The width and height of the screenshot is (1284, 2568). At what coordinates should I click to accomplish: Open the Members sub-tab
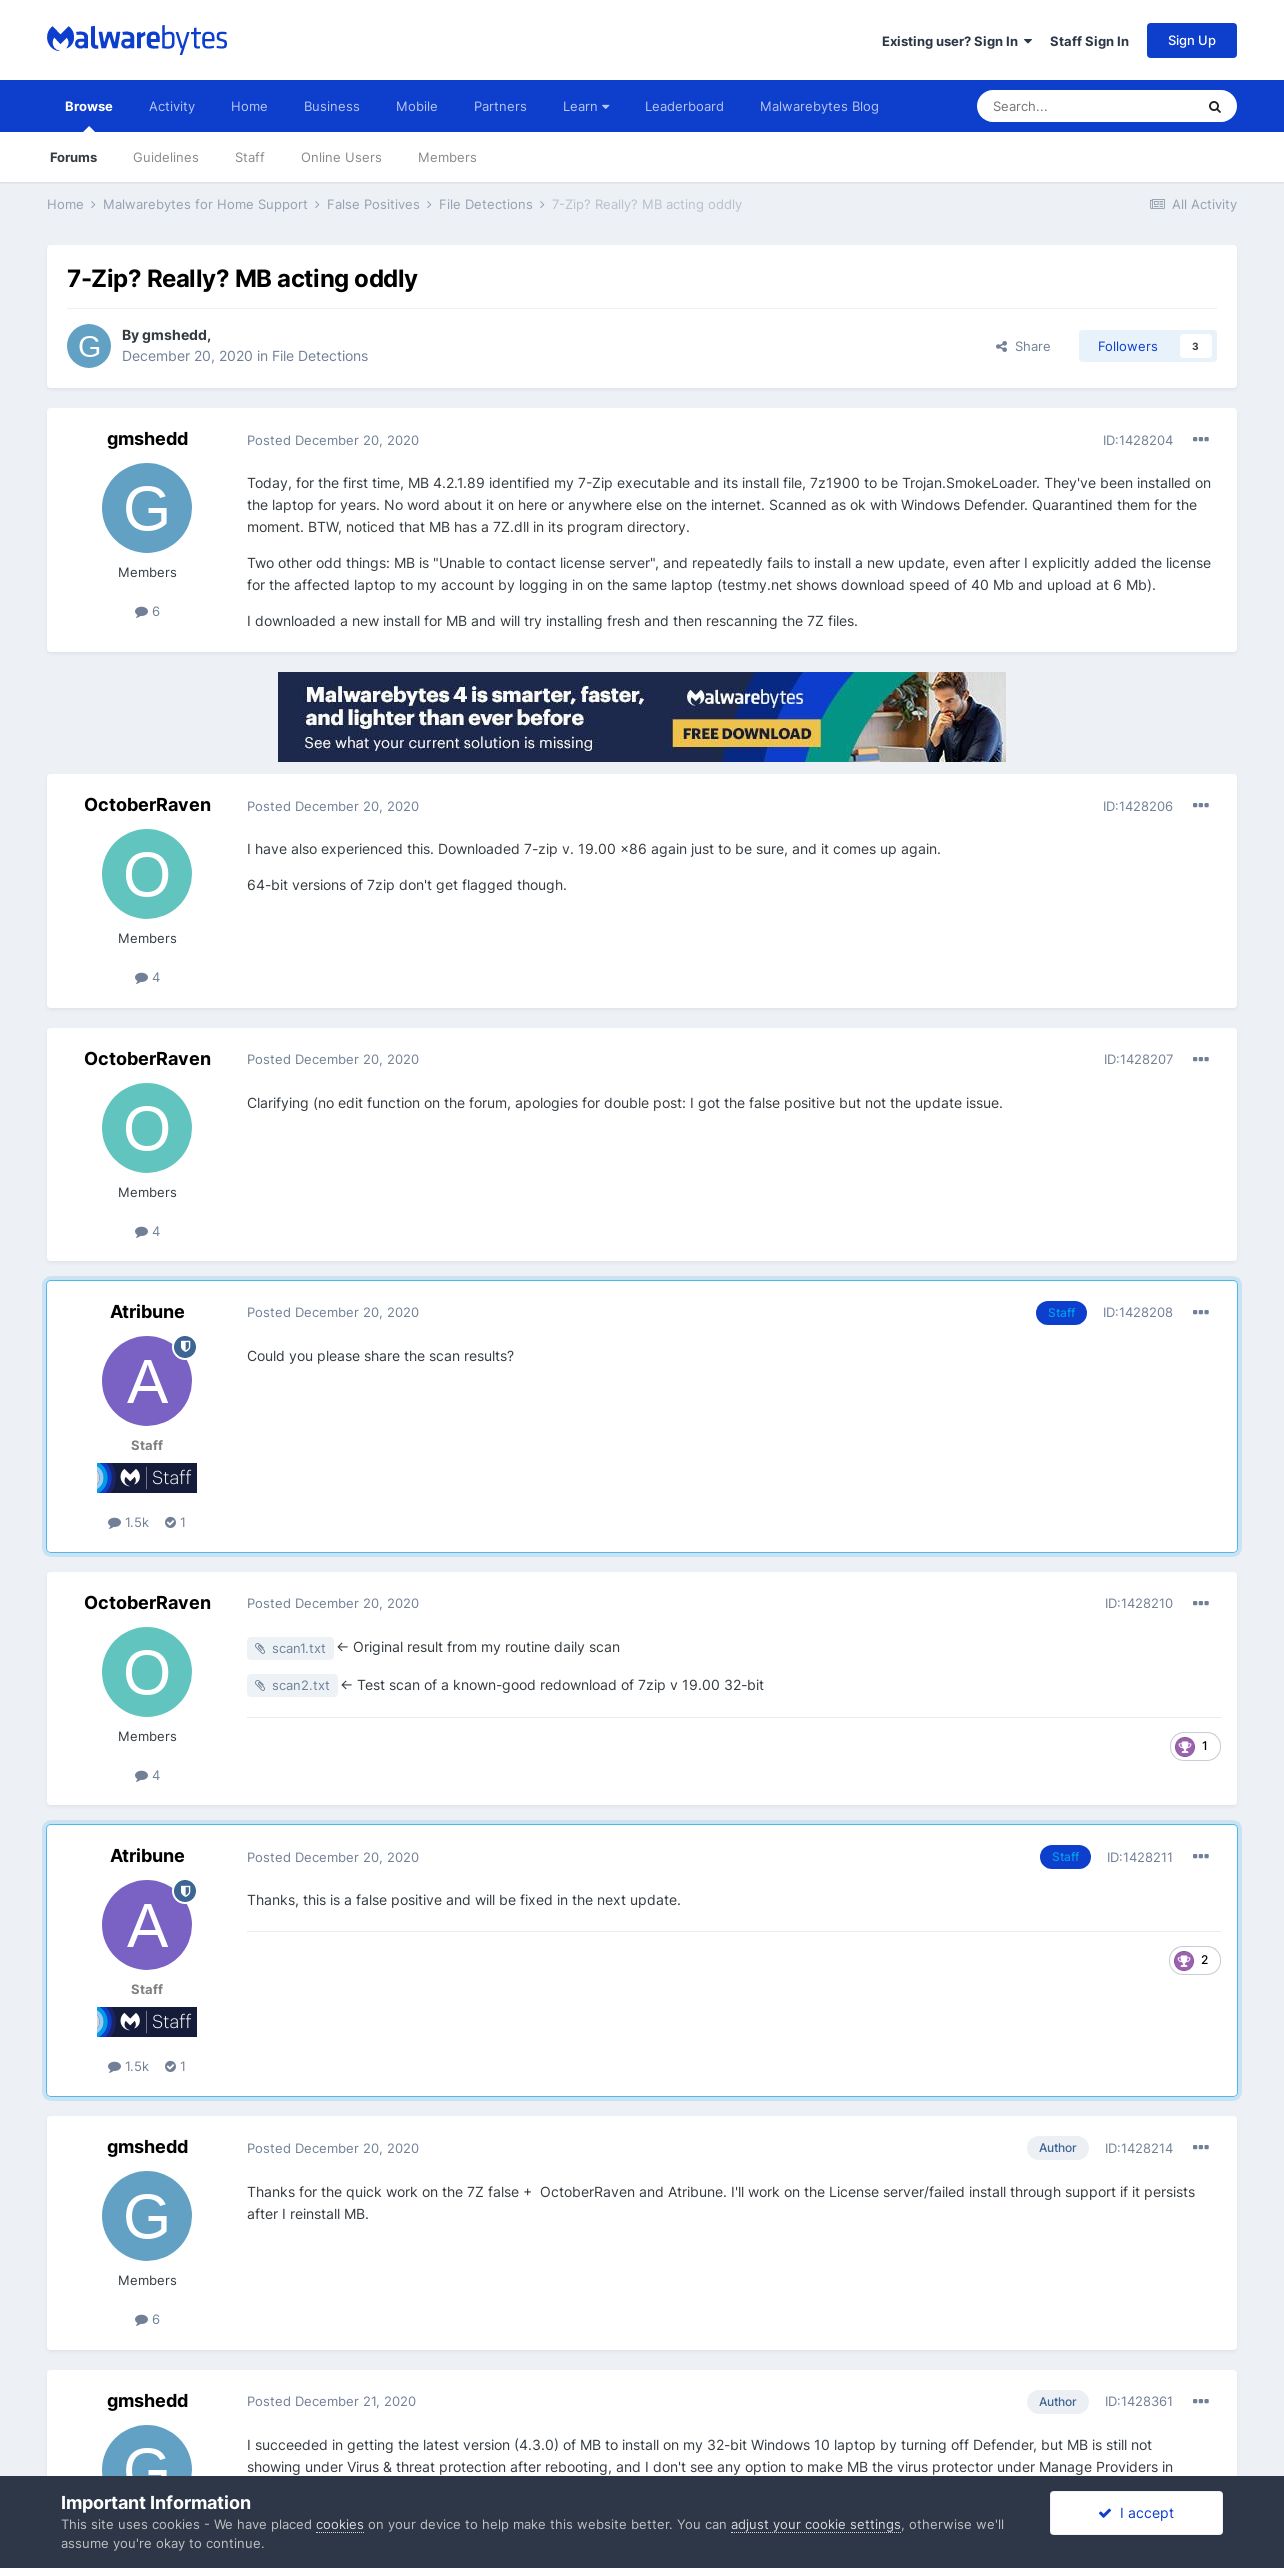tap(447, 157)
